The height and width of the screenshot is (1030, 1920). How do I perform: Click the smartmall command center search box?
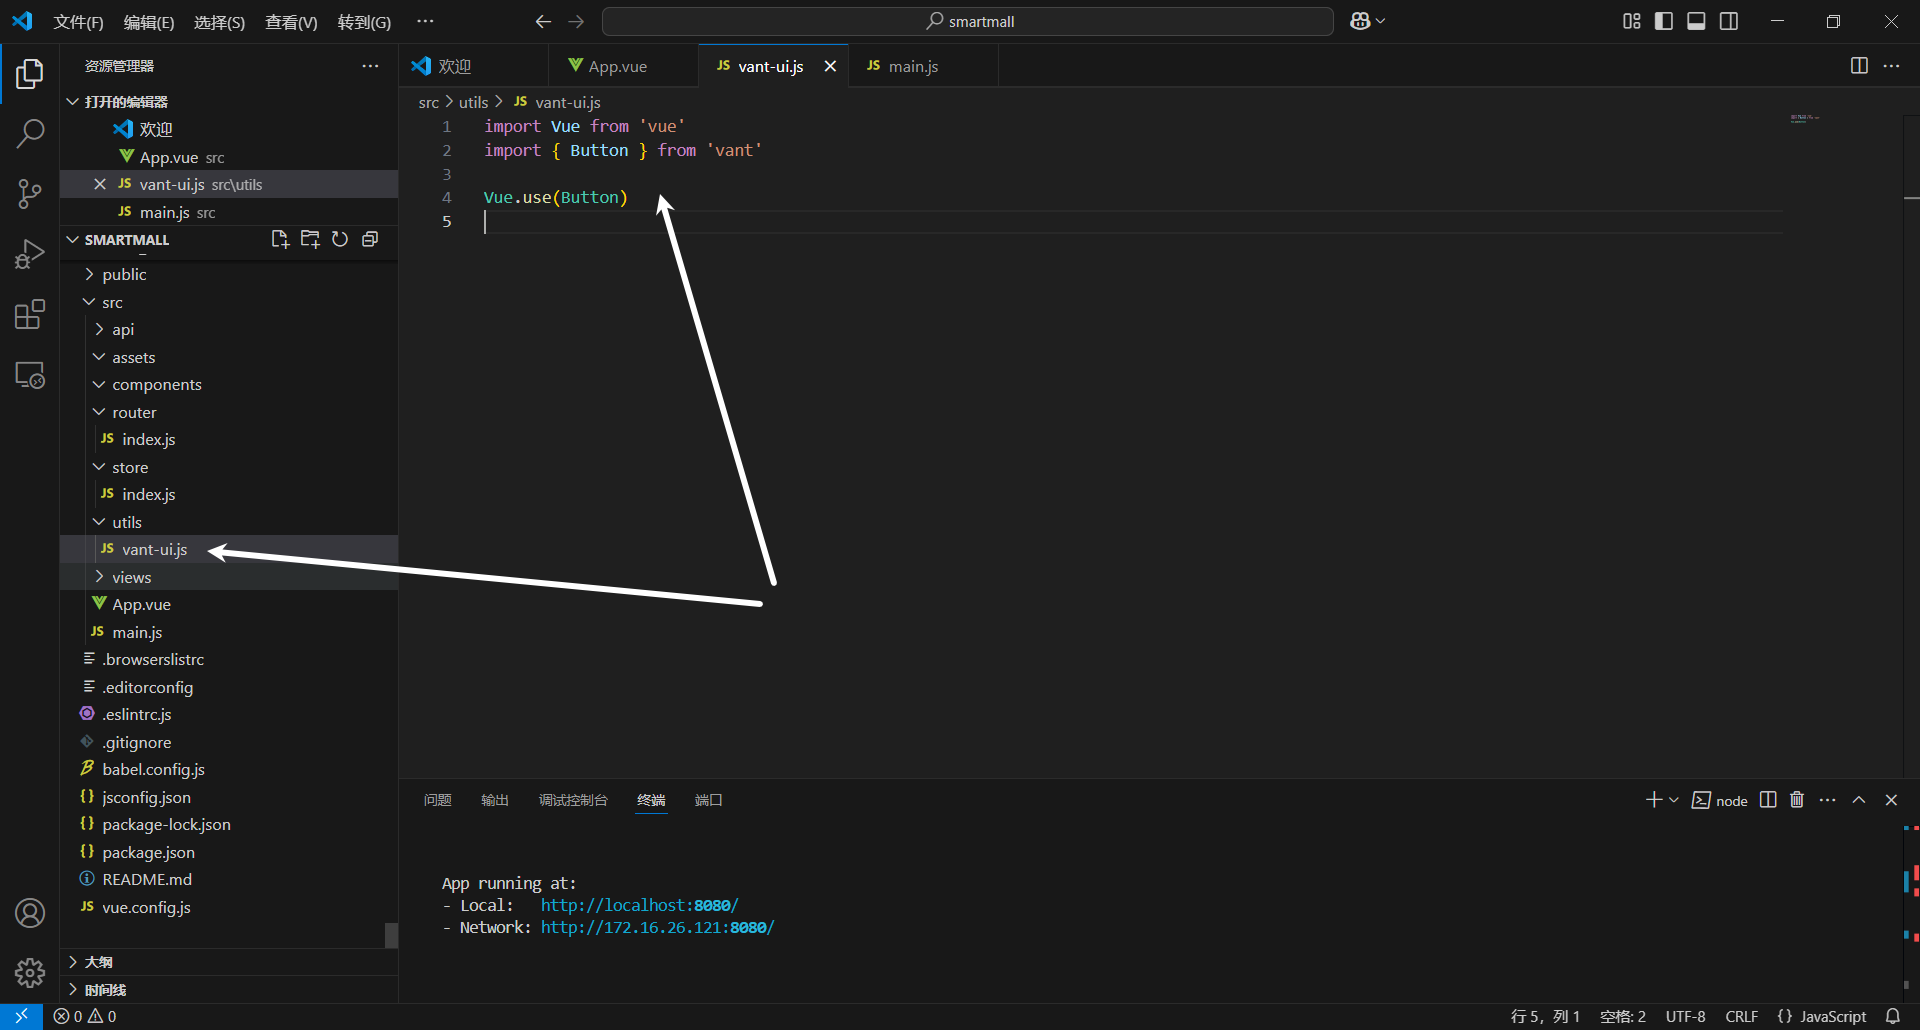click(x=968, y=21)
